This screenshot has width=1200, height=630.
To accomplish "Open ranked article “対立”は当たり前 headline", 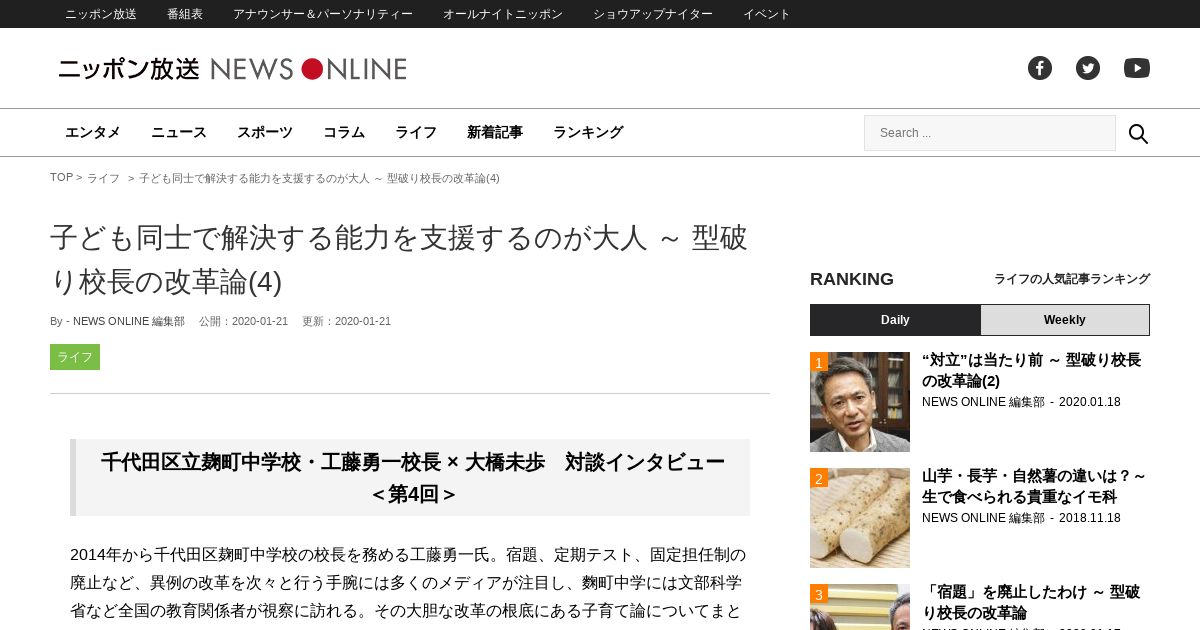I will click(x=1031, y=370).
